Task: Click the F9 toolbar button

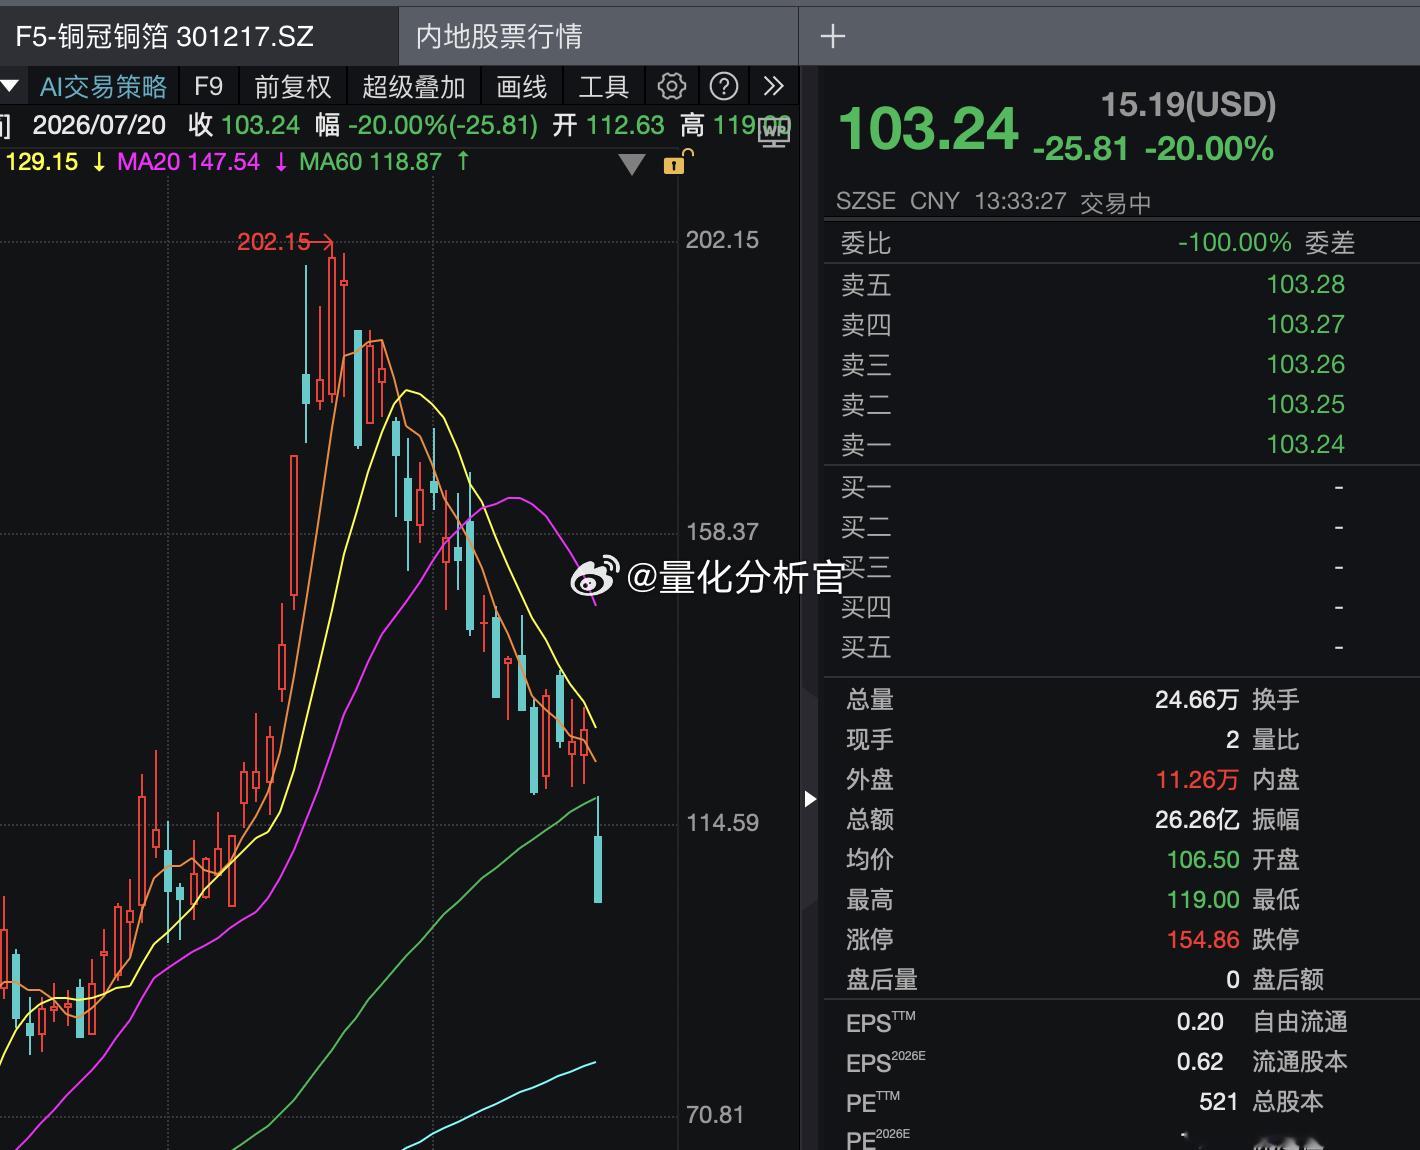Action: tap(208, 87)
